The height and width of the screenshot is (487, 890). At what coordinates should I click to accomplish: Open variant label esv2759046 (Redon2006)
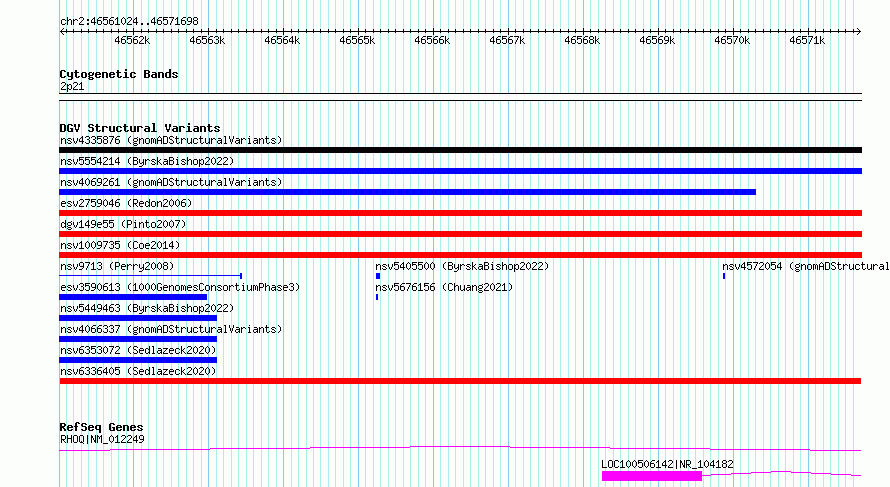coord(126,203)
